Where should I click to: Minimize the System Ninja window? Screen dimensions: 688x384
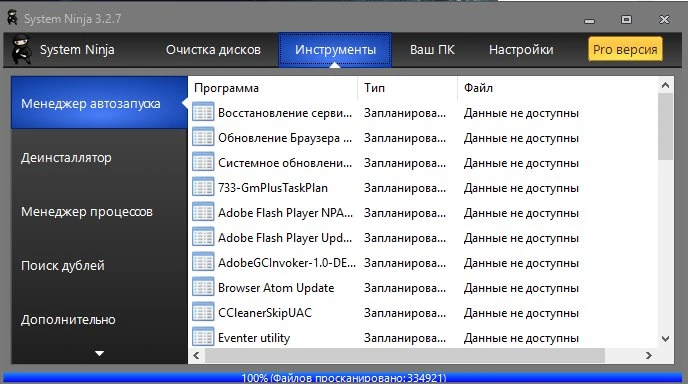tap(589, 20)
